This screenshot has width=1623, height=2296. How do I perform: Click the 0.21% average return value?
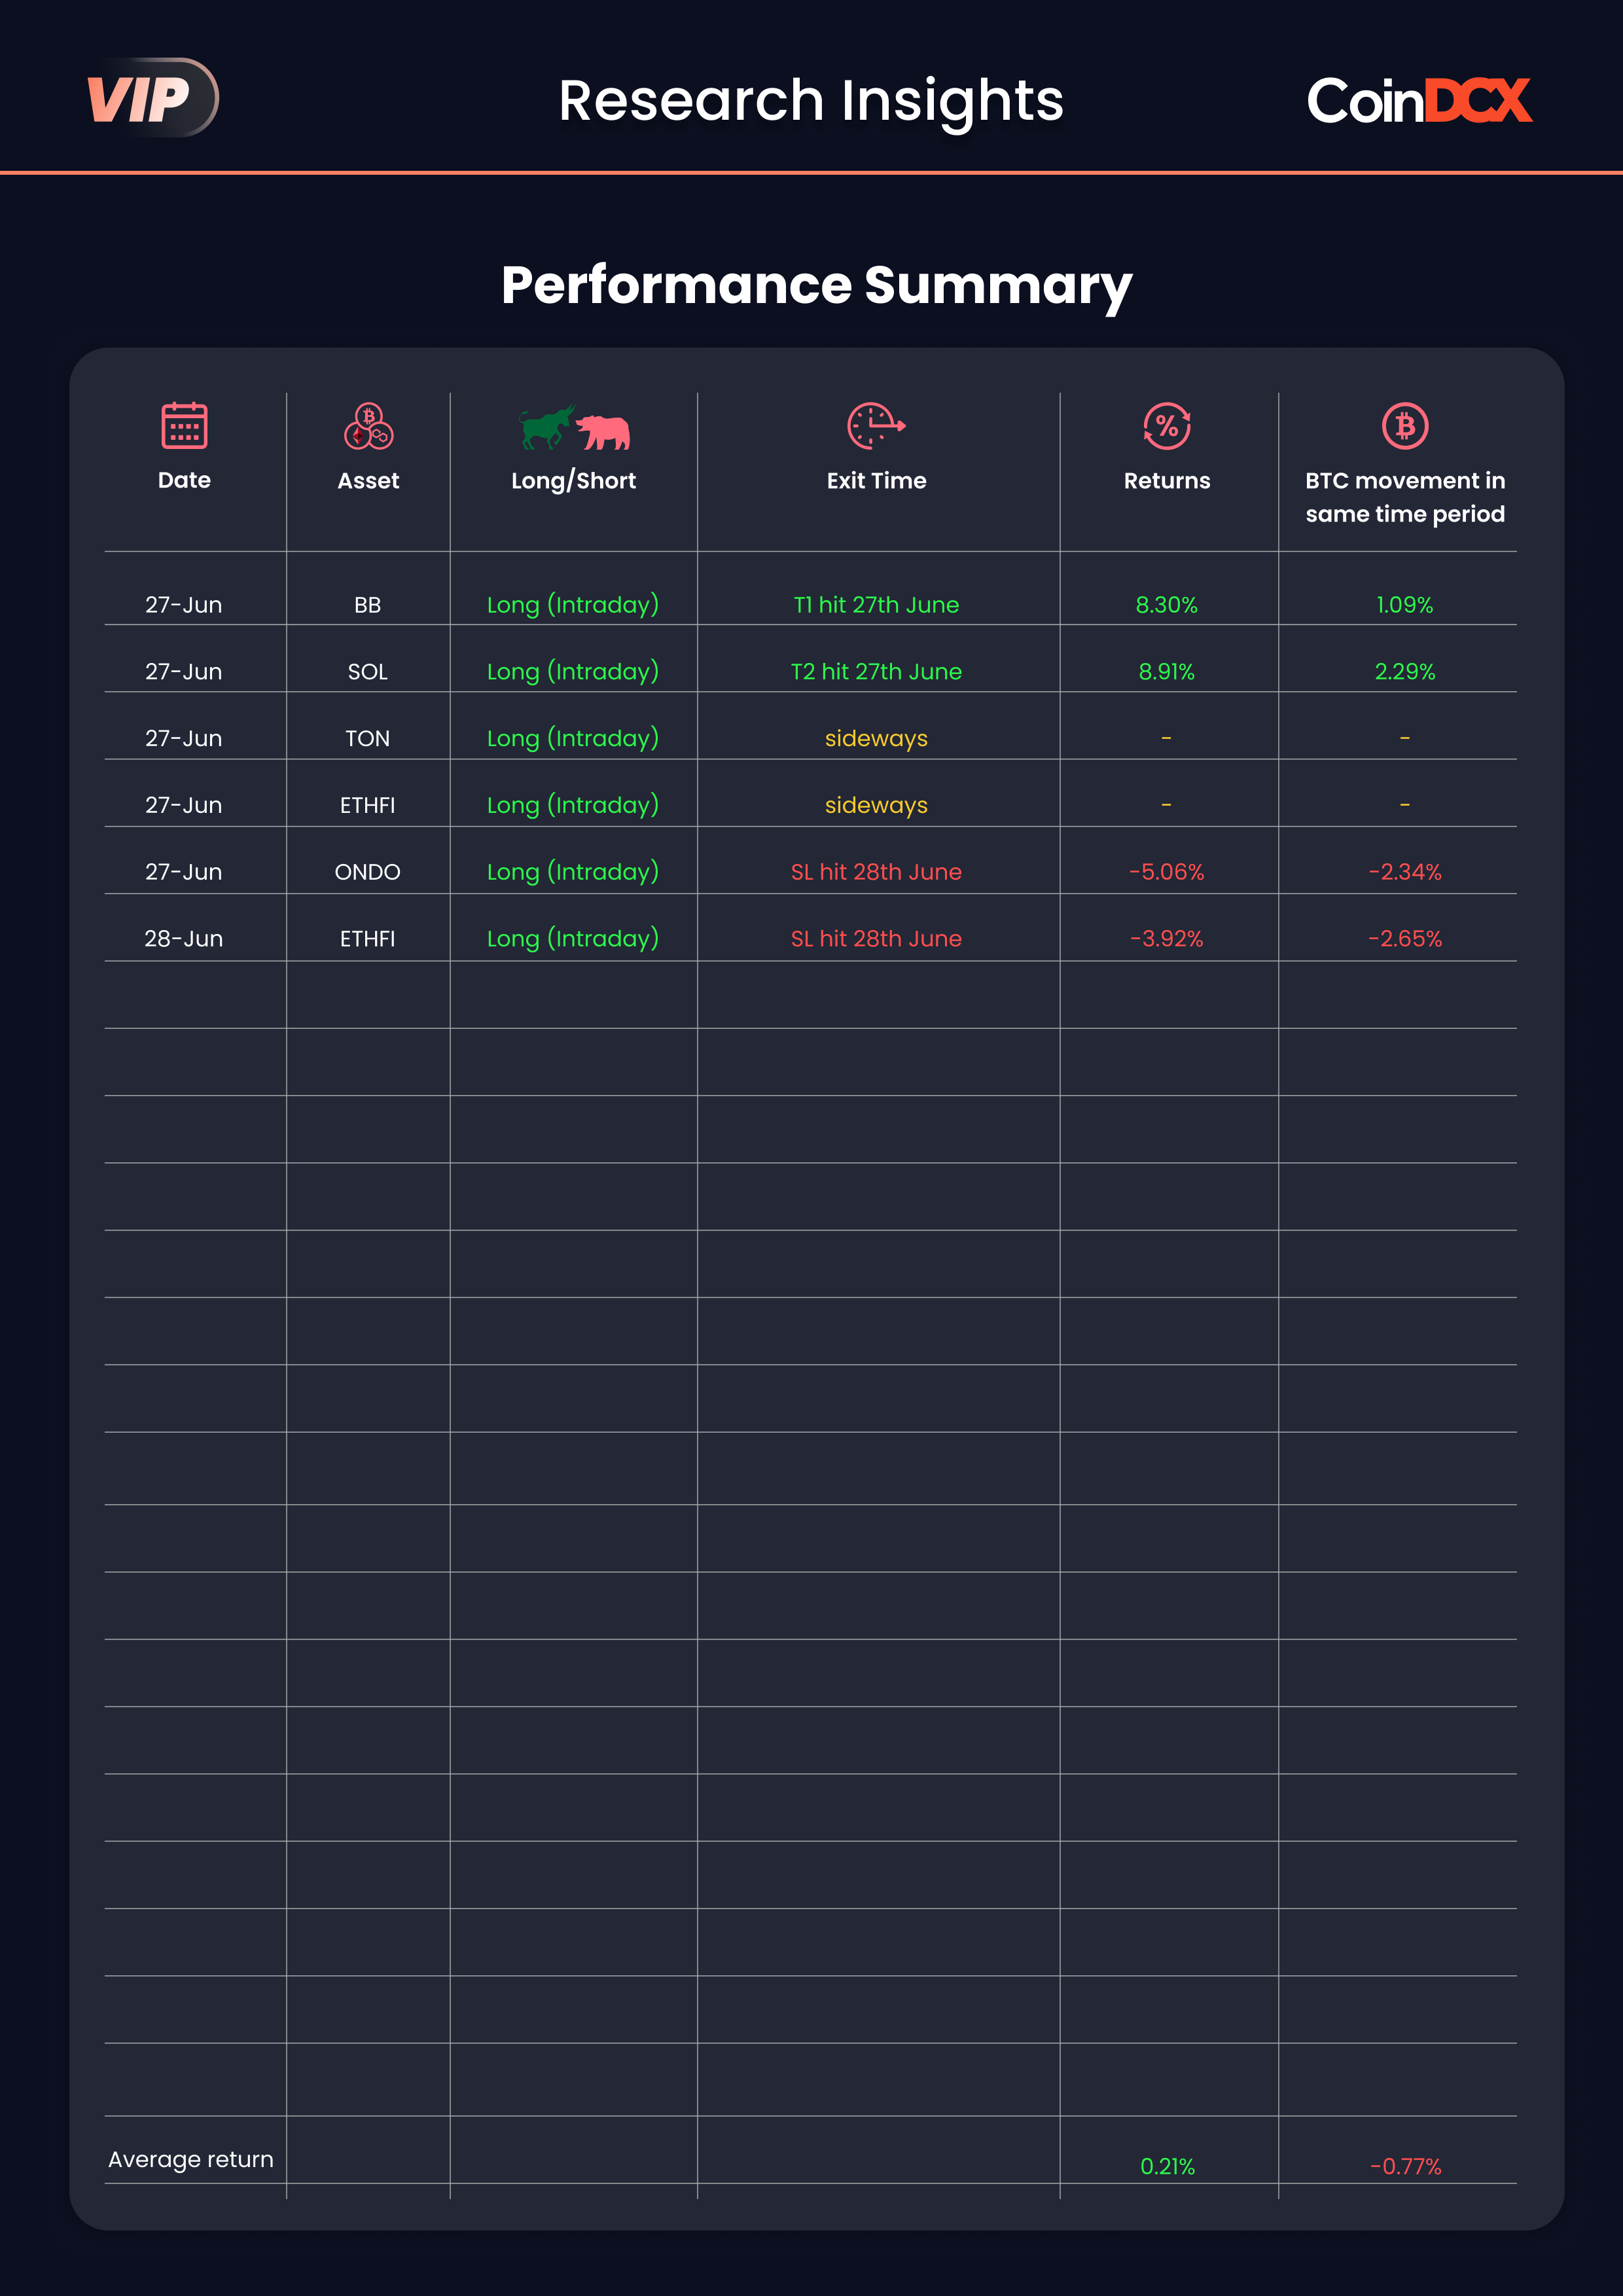[x=1167, y=2167]
